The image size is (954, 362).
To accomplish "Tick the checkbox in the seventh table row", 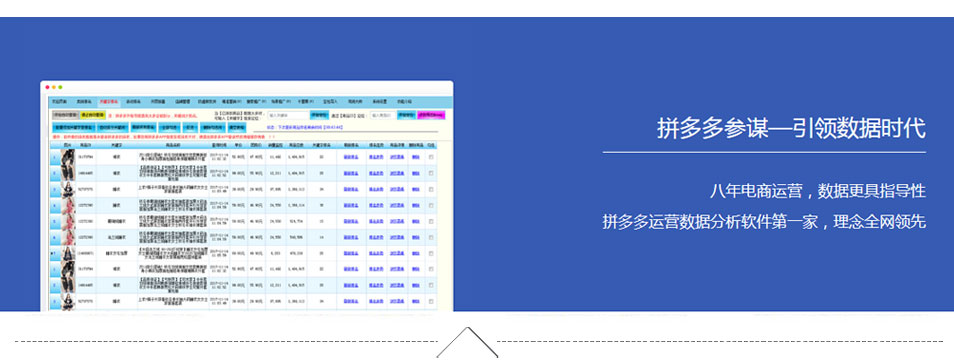I will click(x=431, y=253).
